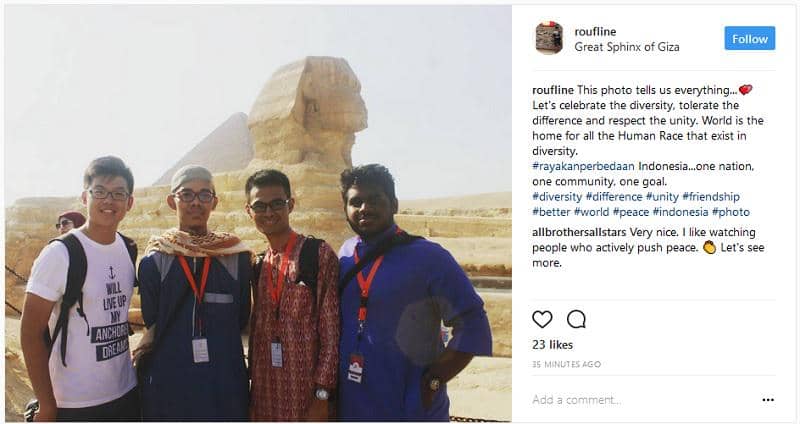Open the #photo hashtag
The image size is (800, 424).
pyautogui.click(x=731, y=212)
